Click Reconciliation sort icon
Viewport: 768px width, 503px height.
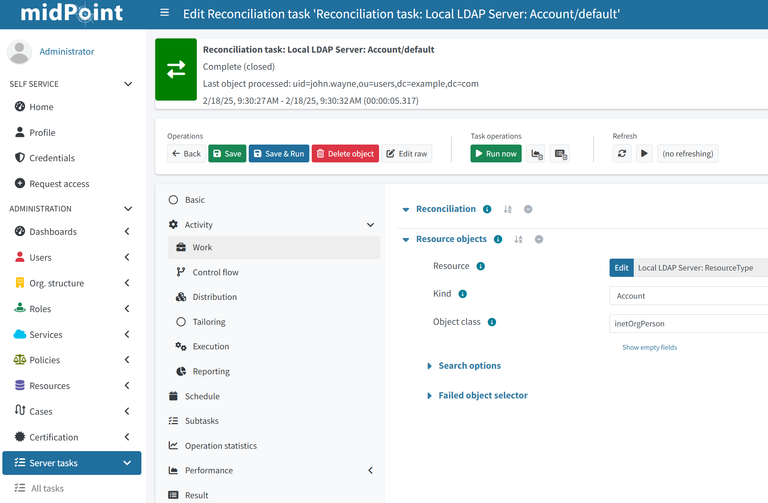tap(507, 209)
